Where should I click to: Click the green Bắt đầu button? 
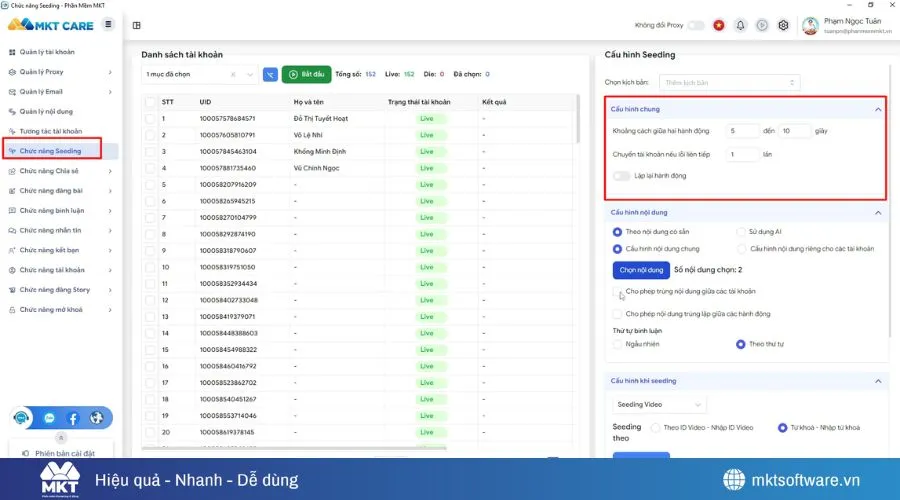(307, 74)
